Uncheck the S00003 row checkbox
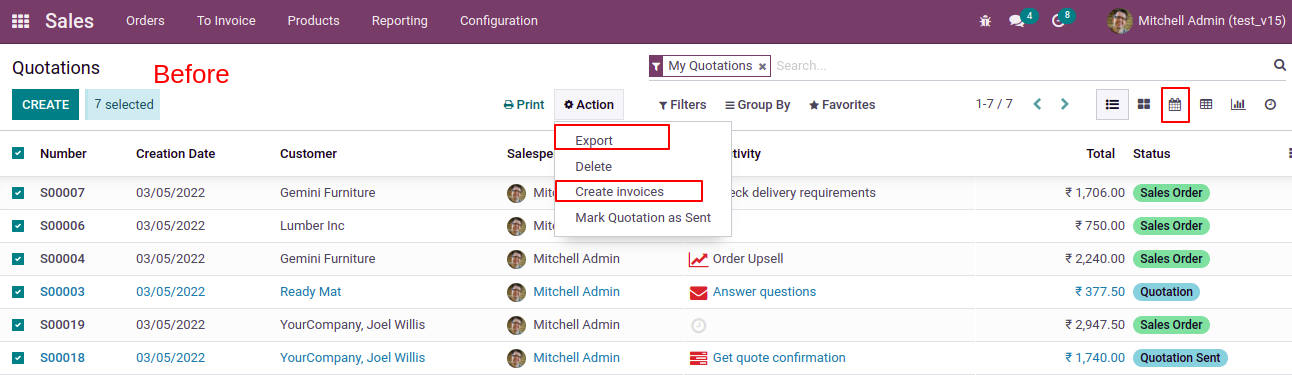The width and height of the screenshot is (1292, 375). (18, 291)
